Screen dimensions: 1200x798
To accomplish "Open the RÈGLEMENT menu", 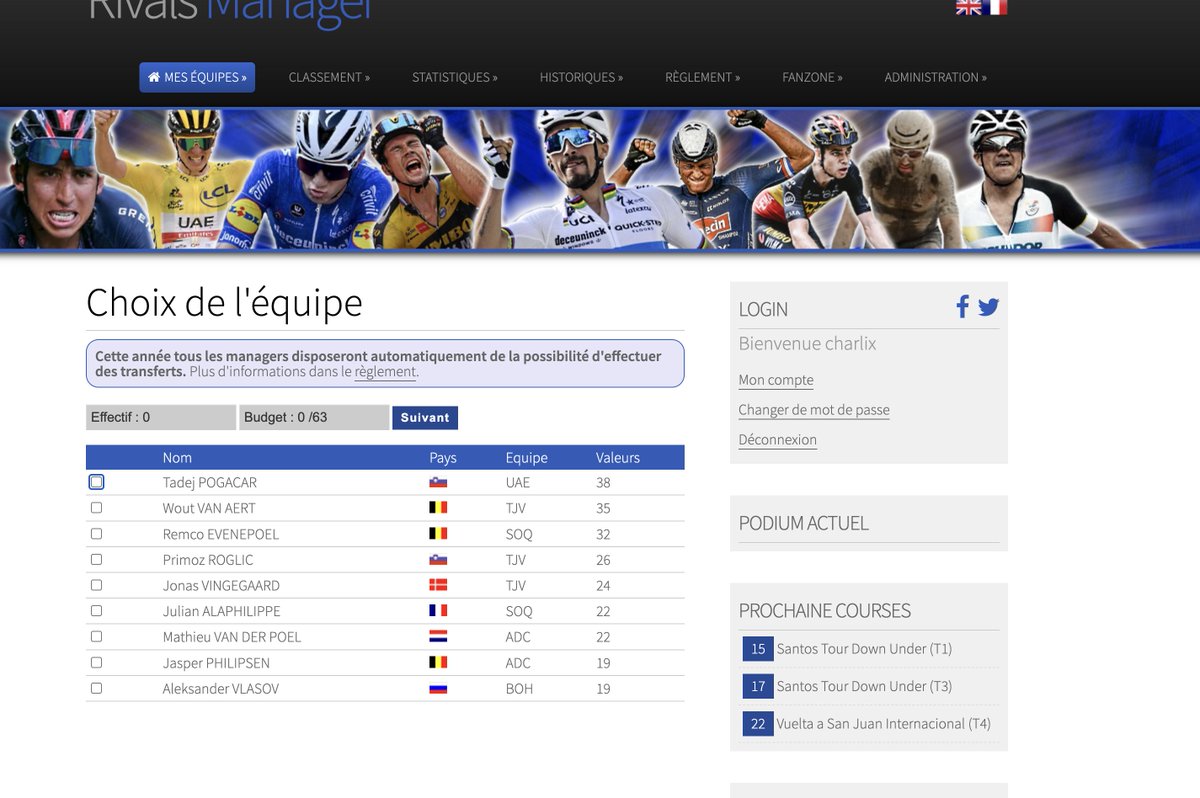I will (702, 77).
